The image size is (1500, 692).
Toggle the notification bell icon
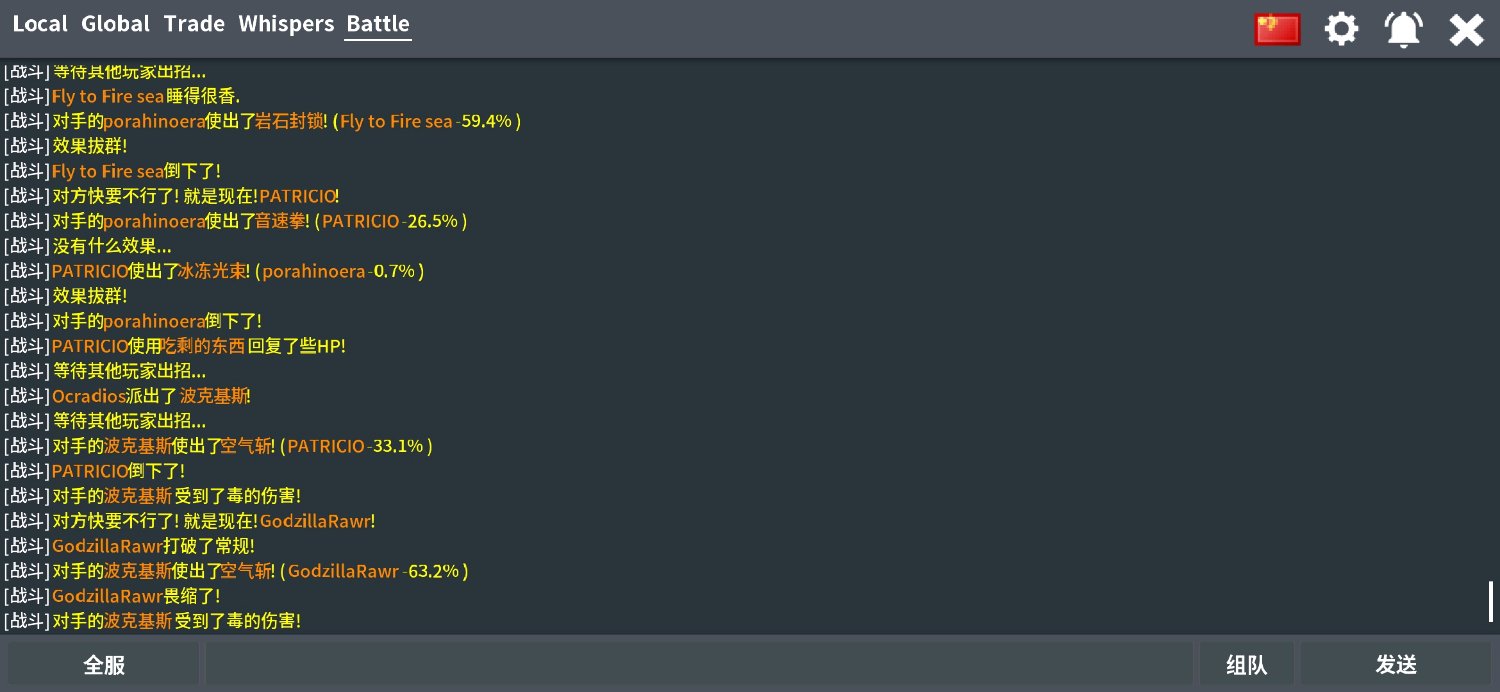(1404, 29)
